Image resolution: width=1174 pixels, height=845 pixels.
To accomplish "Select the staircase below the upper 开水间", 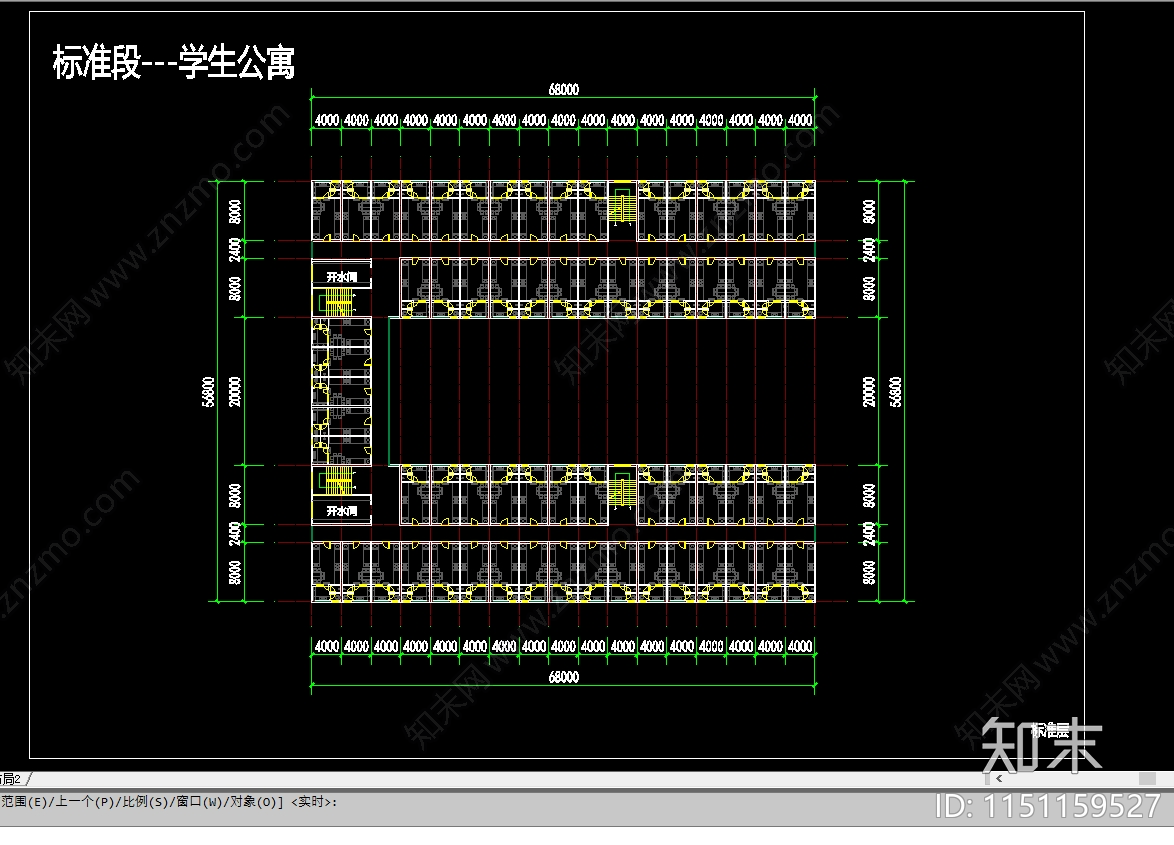I will (x=338, y=302).
